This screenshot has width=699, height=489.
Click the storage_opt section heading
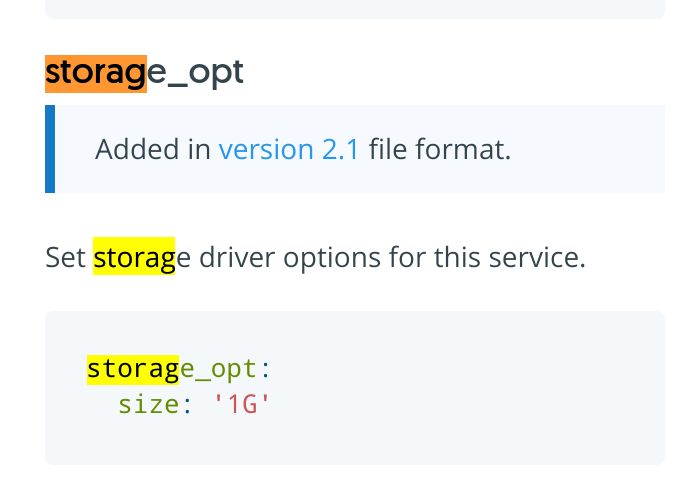pyautogui.click(x=144, y=73)
